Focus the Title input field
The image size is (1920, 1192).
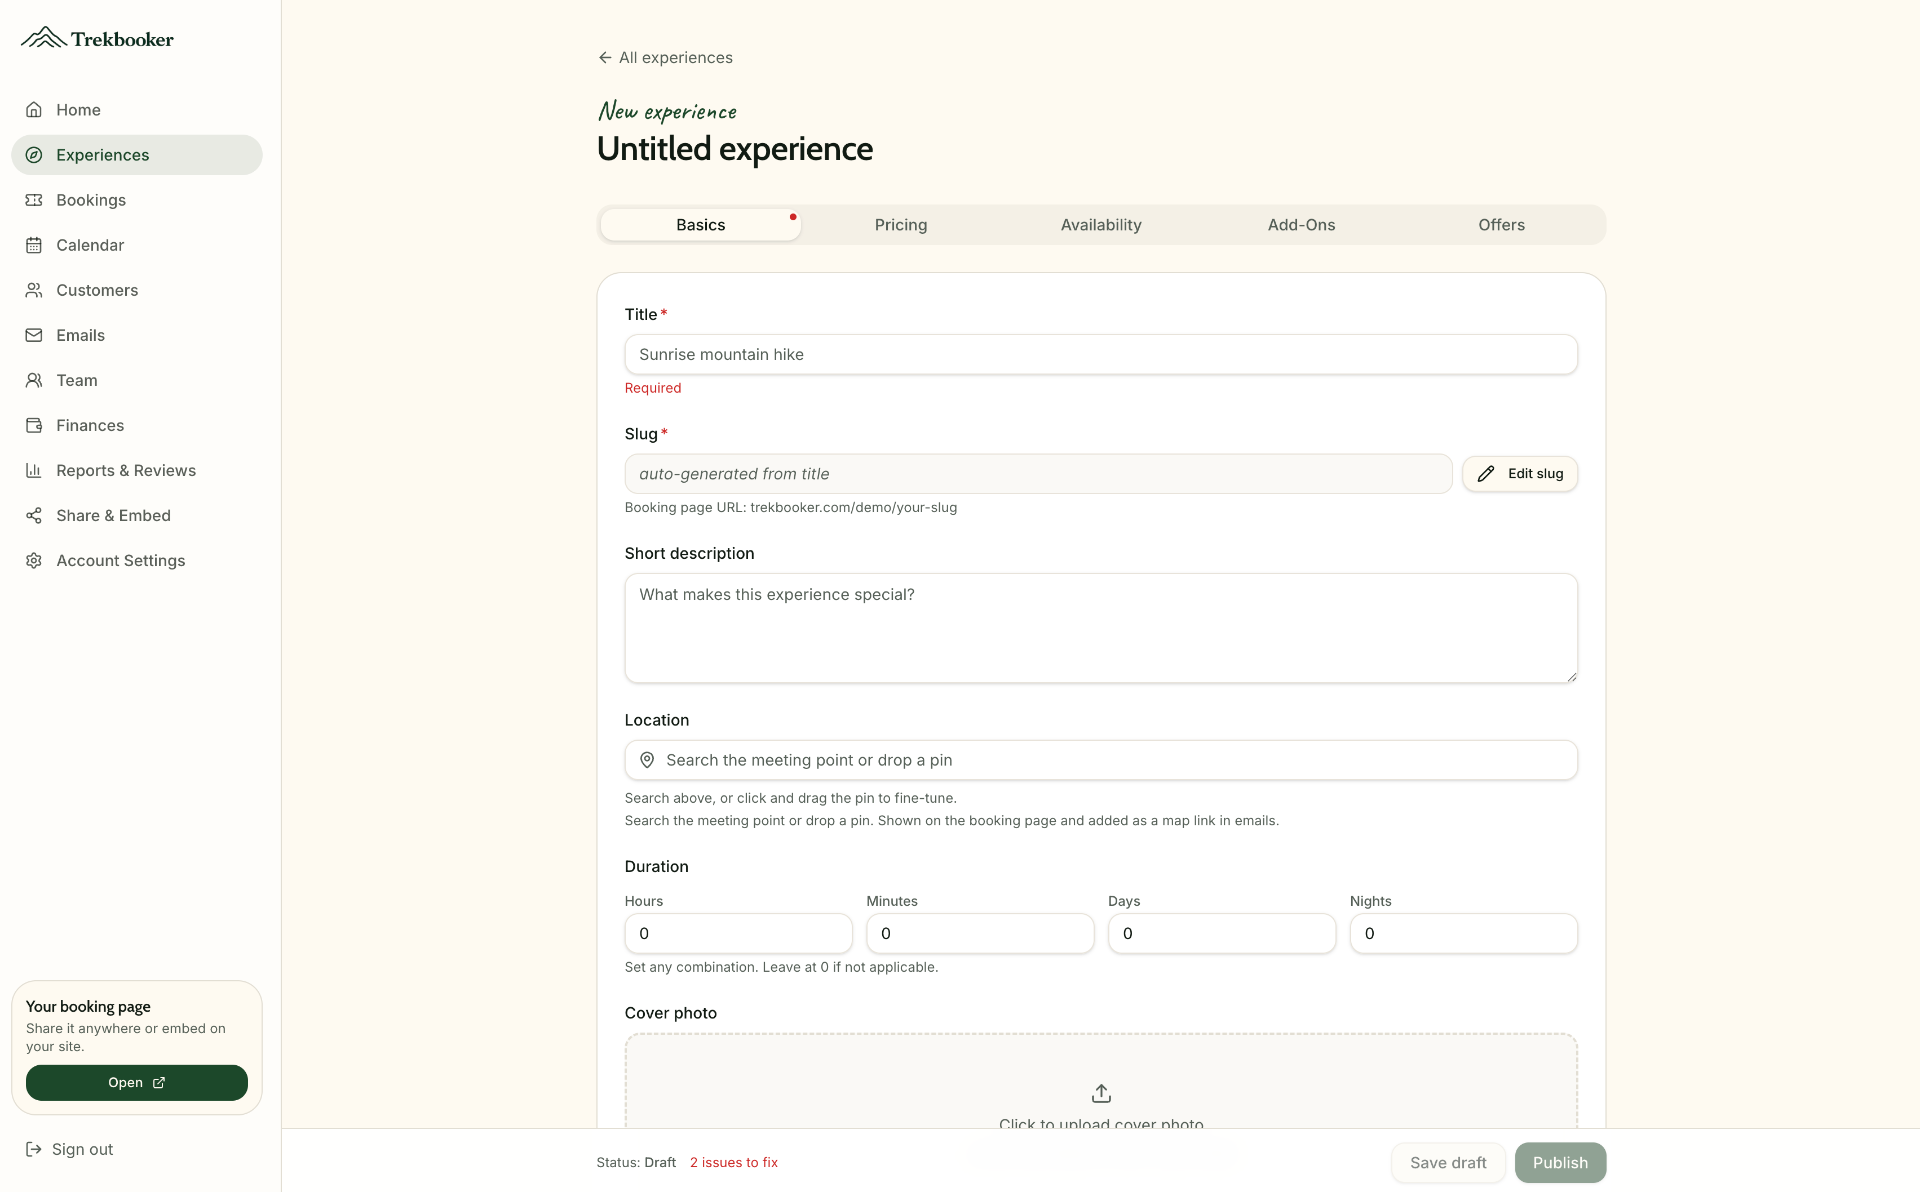[x=1101, y=355]
